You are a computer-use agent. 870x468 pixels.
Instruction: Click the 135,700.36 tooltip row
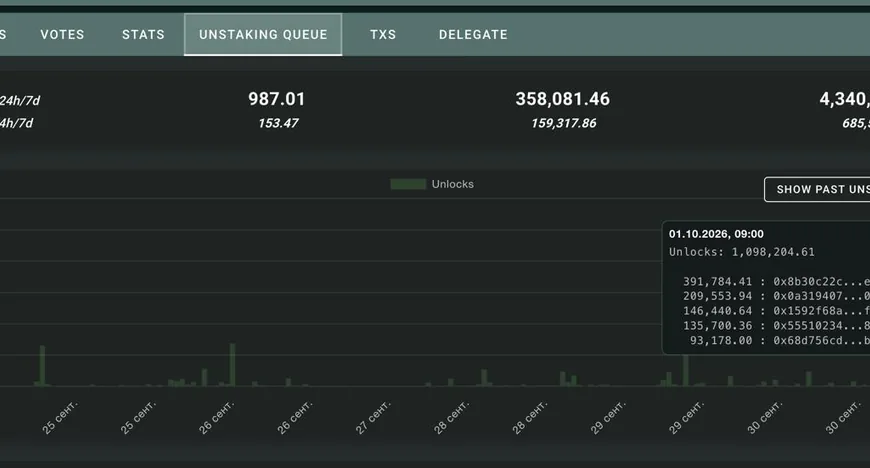[776, 326]
